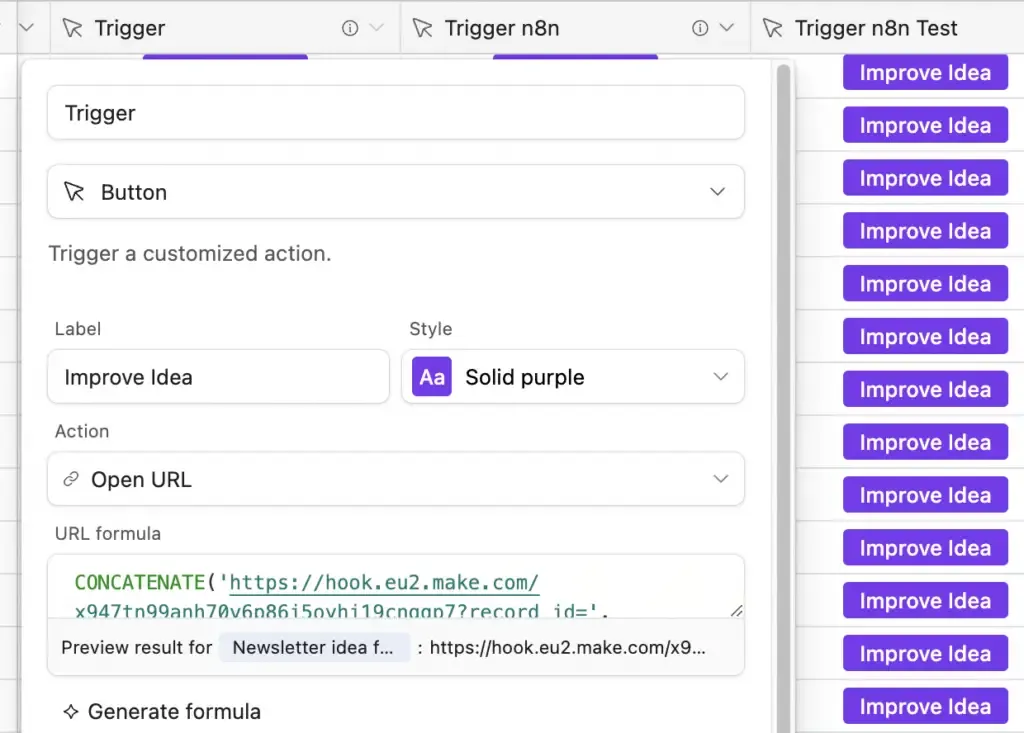Image resolution: width=1024 pixels, height=733 pixels.
Task: Click the Label input with Improve Idea text
Action: tap(218, 377)
